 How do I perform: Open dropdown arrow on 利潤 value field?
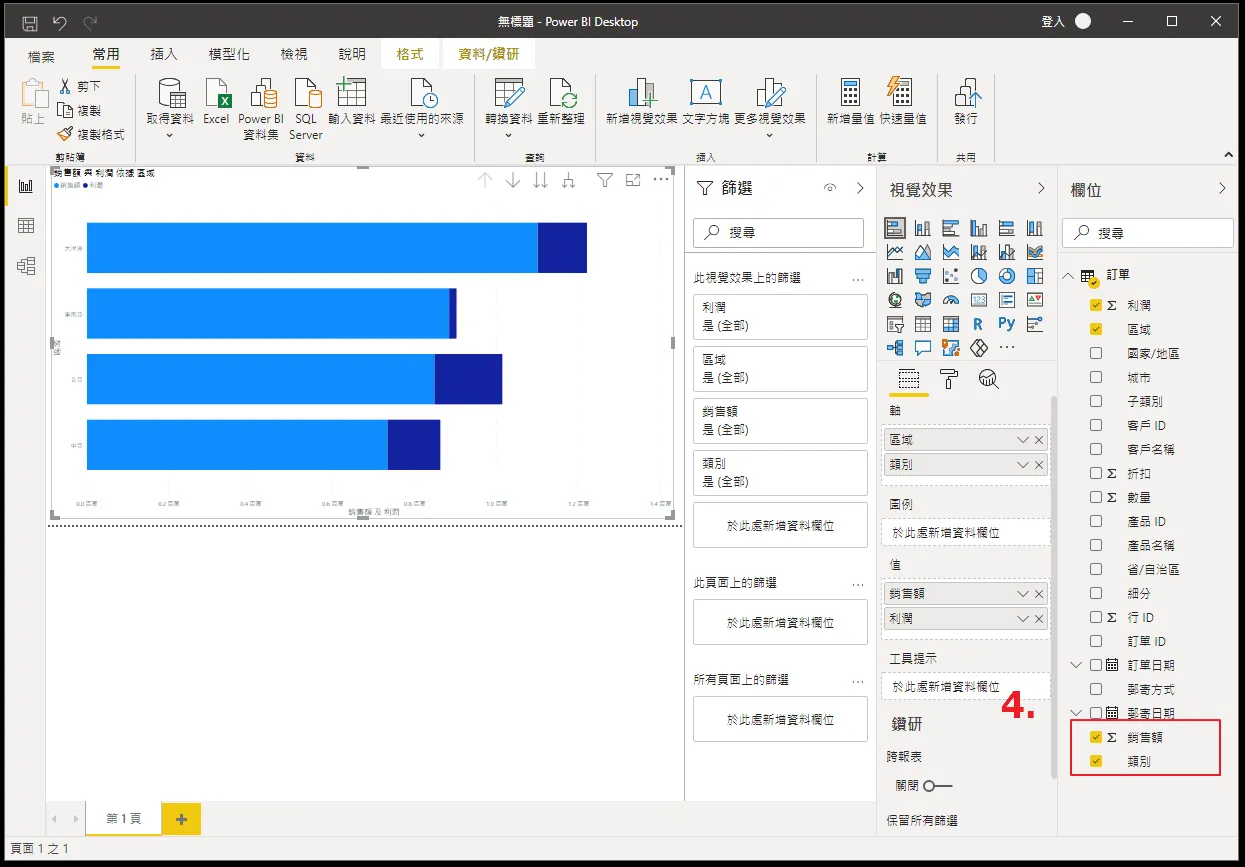[x=1022, y=619]
